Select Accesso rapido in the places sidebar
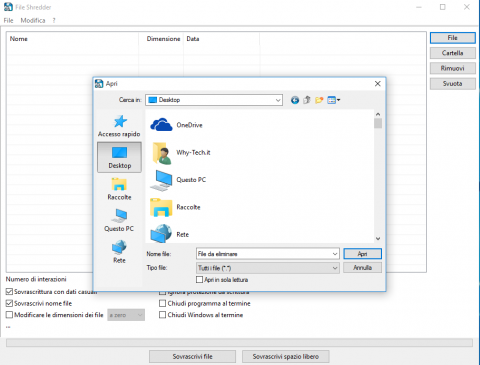 click(119, 126)
